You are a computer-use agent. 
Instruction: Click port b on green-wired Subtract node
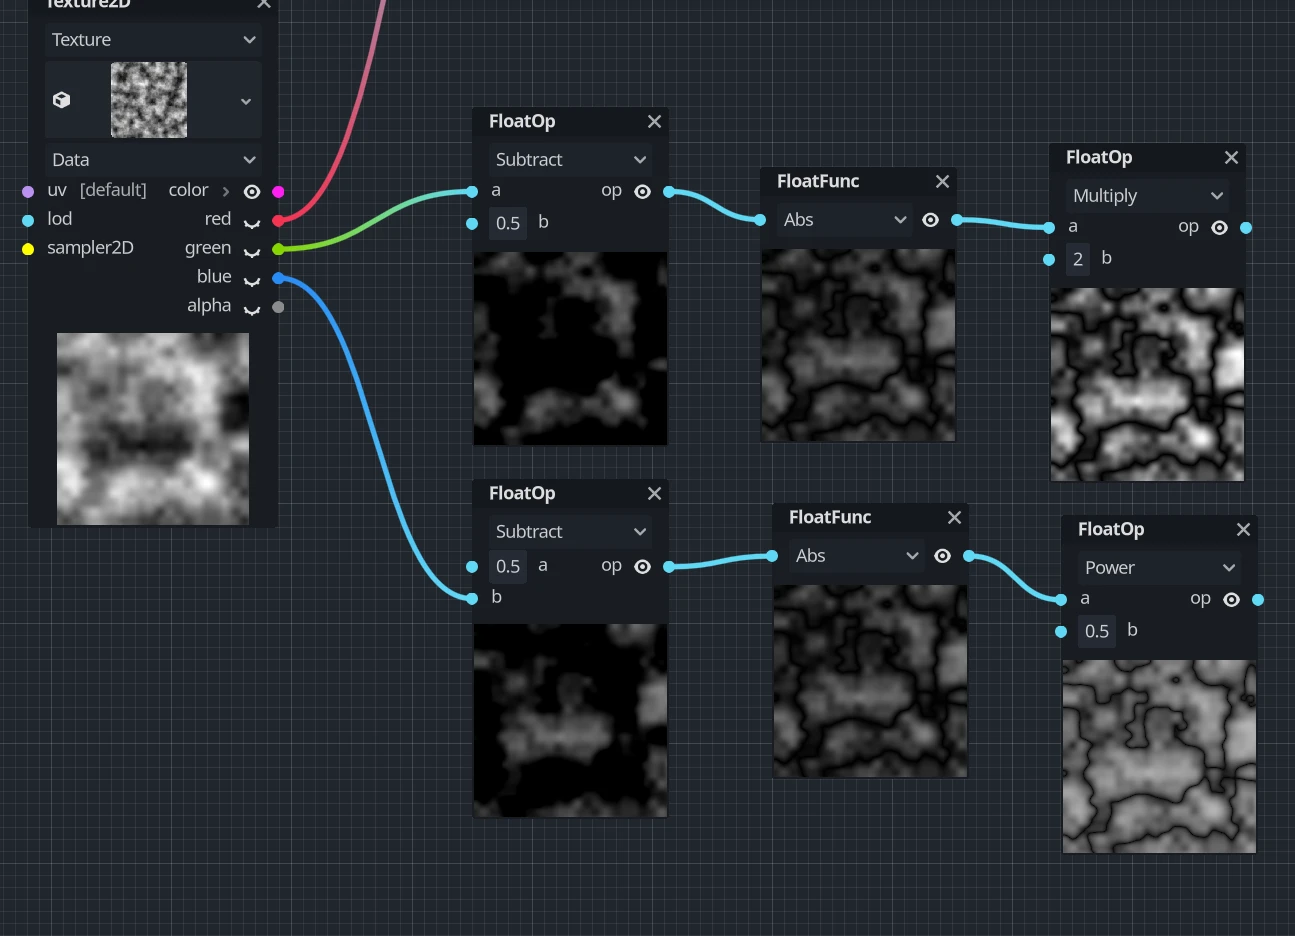coord(472,223)
